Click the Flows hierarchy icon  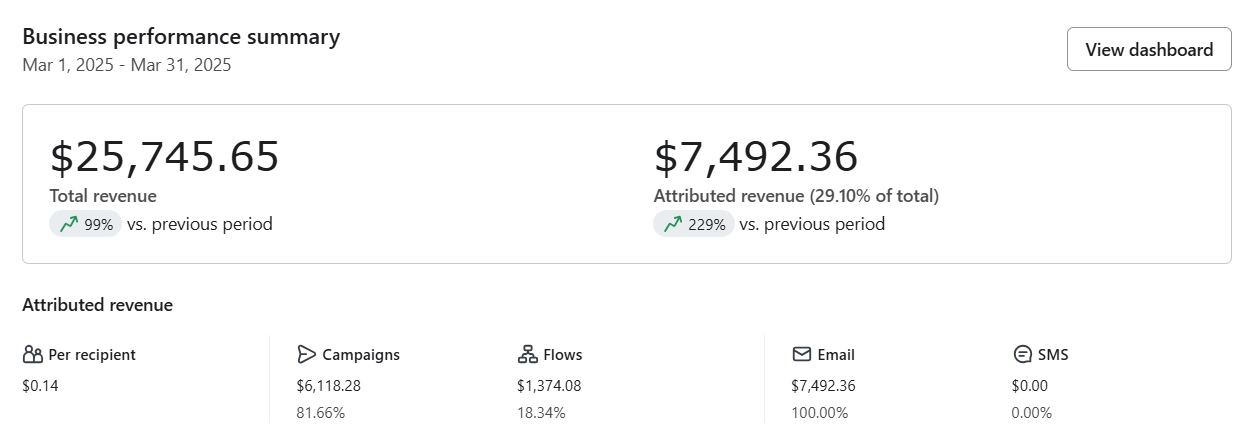pos(527,355)
